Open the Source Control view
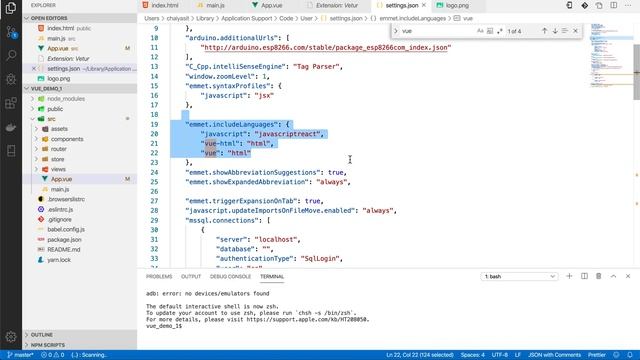 11,31
